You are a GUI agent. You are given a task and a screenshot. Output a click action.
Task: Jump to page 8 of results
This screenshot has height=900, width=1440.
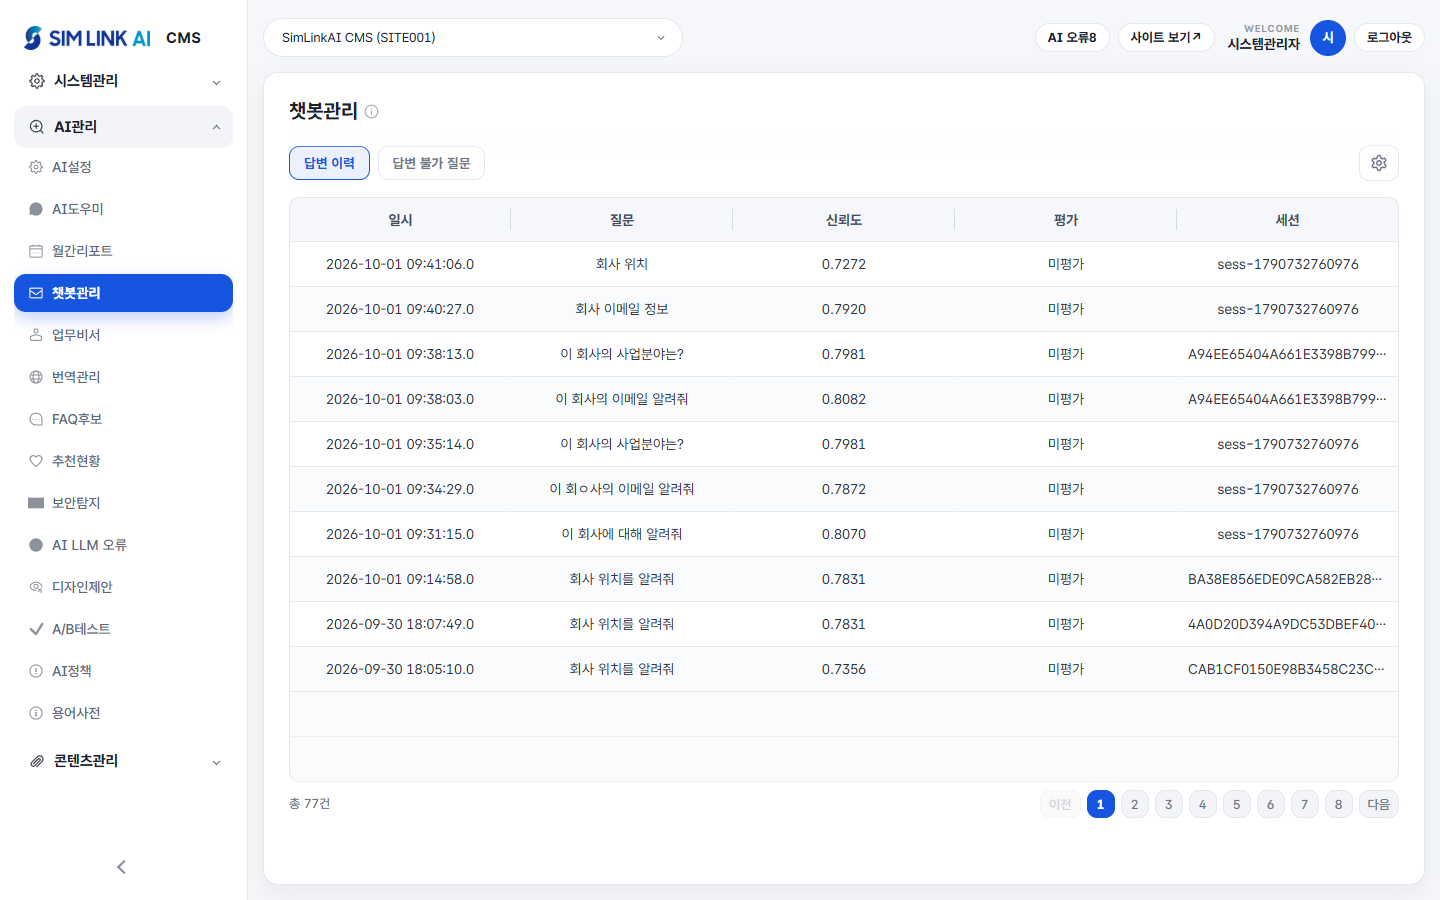(x=1339, y=804)
